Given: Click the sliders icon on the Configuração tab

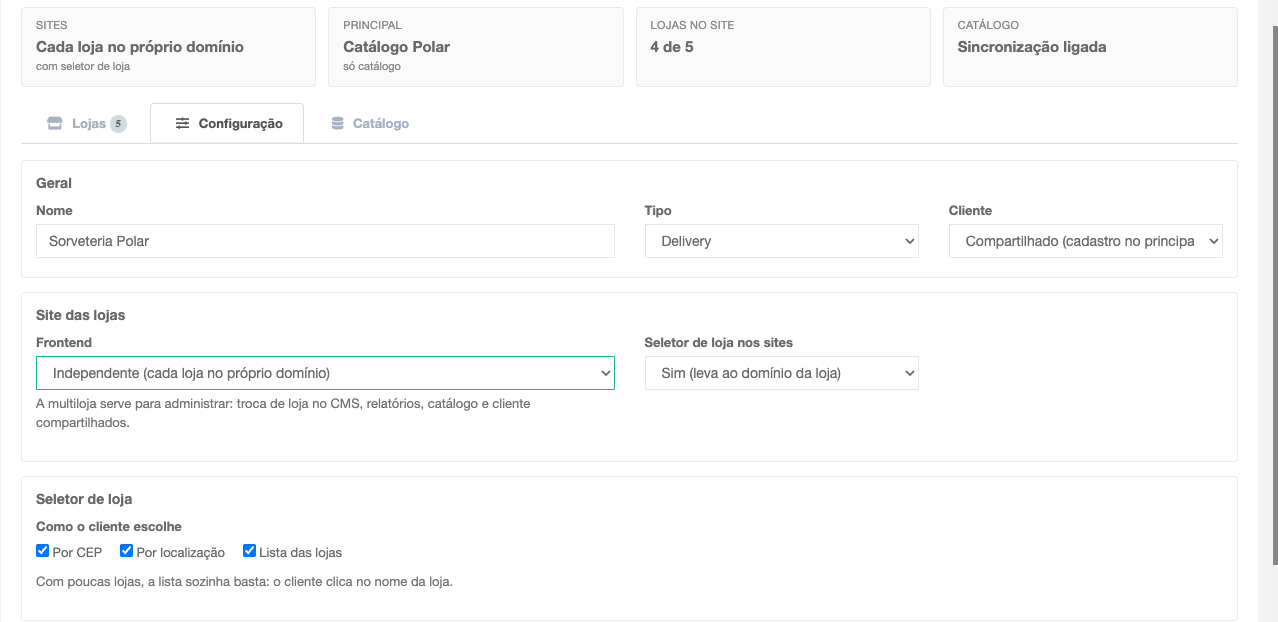Looking at the screenshot, I should pos(182,124).
